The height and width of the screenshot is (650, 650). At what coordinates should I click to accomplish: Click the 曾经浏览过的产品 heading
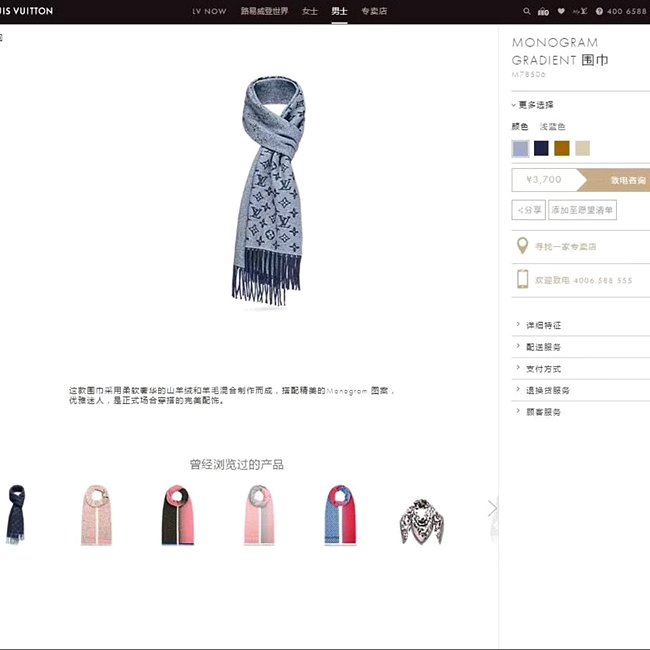click(x=237, y=464)
